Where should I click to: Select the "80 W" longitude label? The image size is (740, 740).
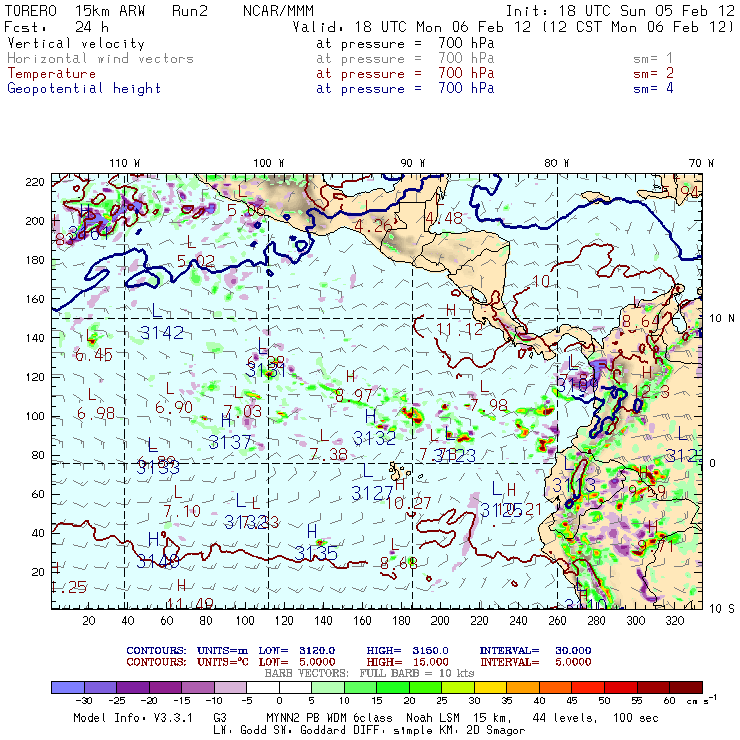pyautogui.click(x=557, y=163)
